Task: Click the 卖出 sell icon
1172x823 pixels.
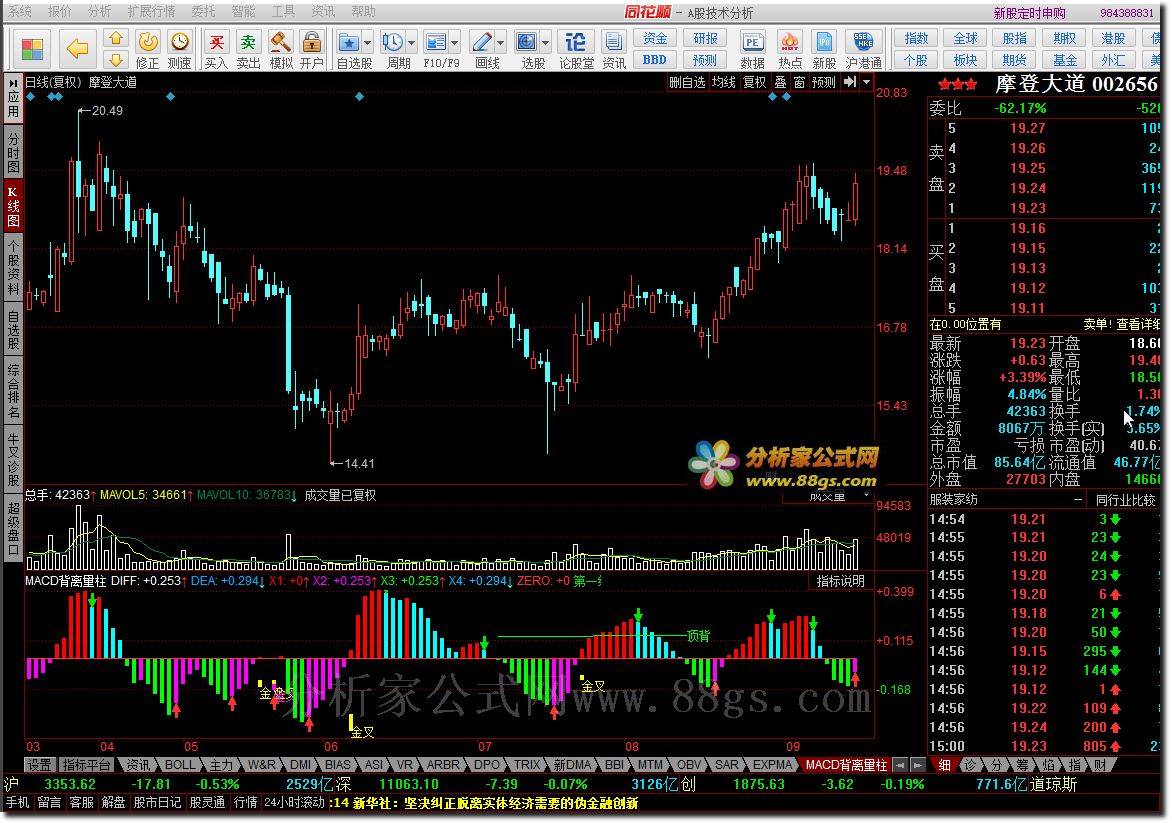Action: tap(248, 50)
